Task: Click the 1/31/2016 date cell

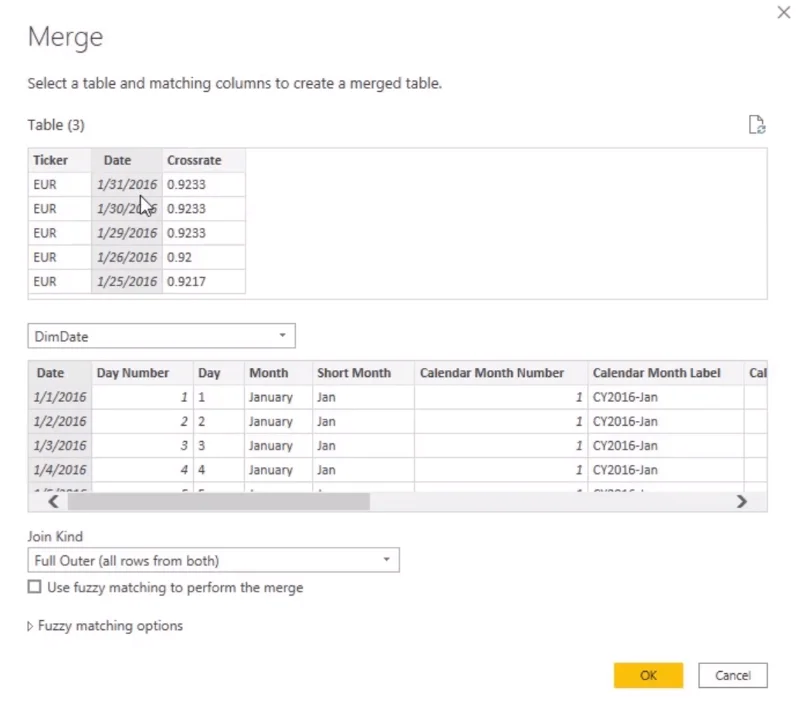Action: (127, 184)
